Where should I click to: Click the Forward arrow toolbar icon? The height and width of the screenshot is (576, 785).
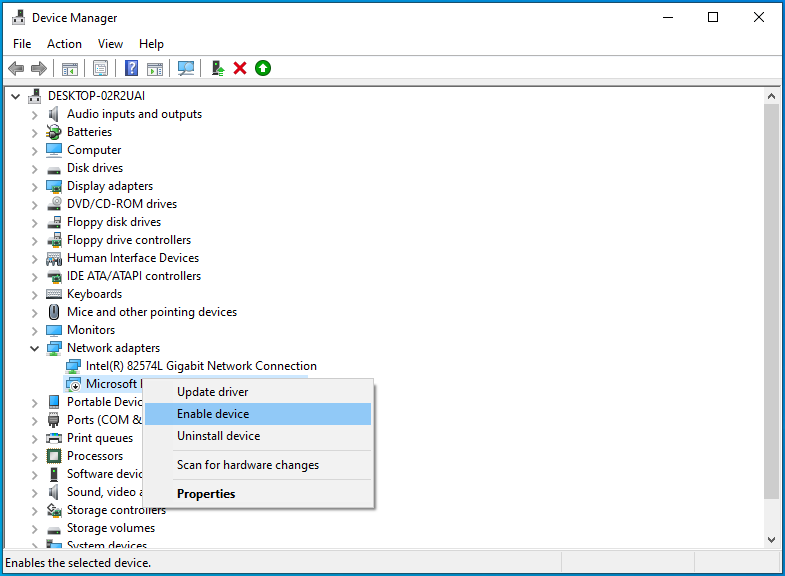tap(39, 68)
